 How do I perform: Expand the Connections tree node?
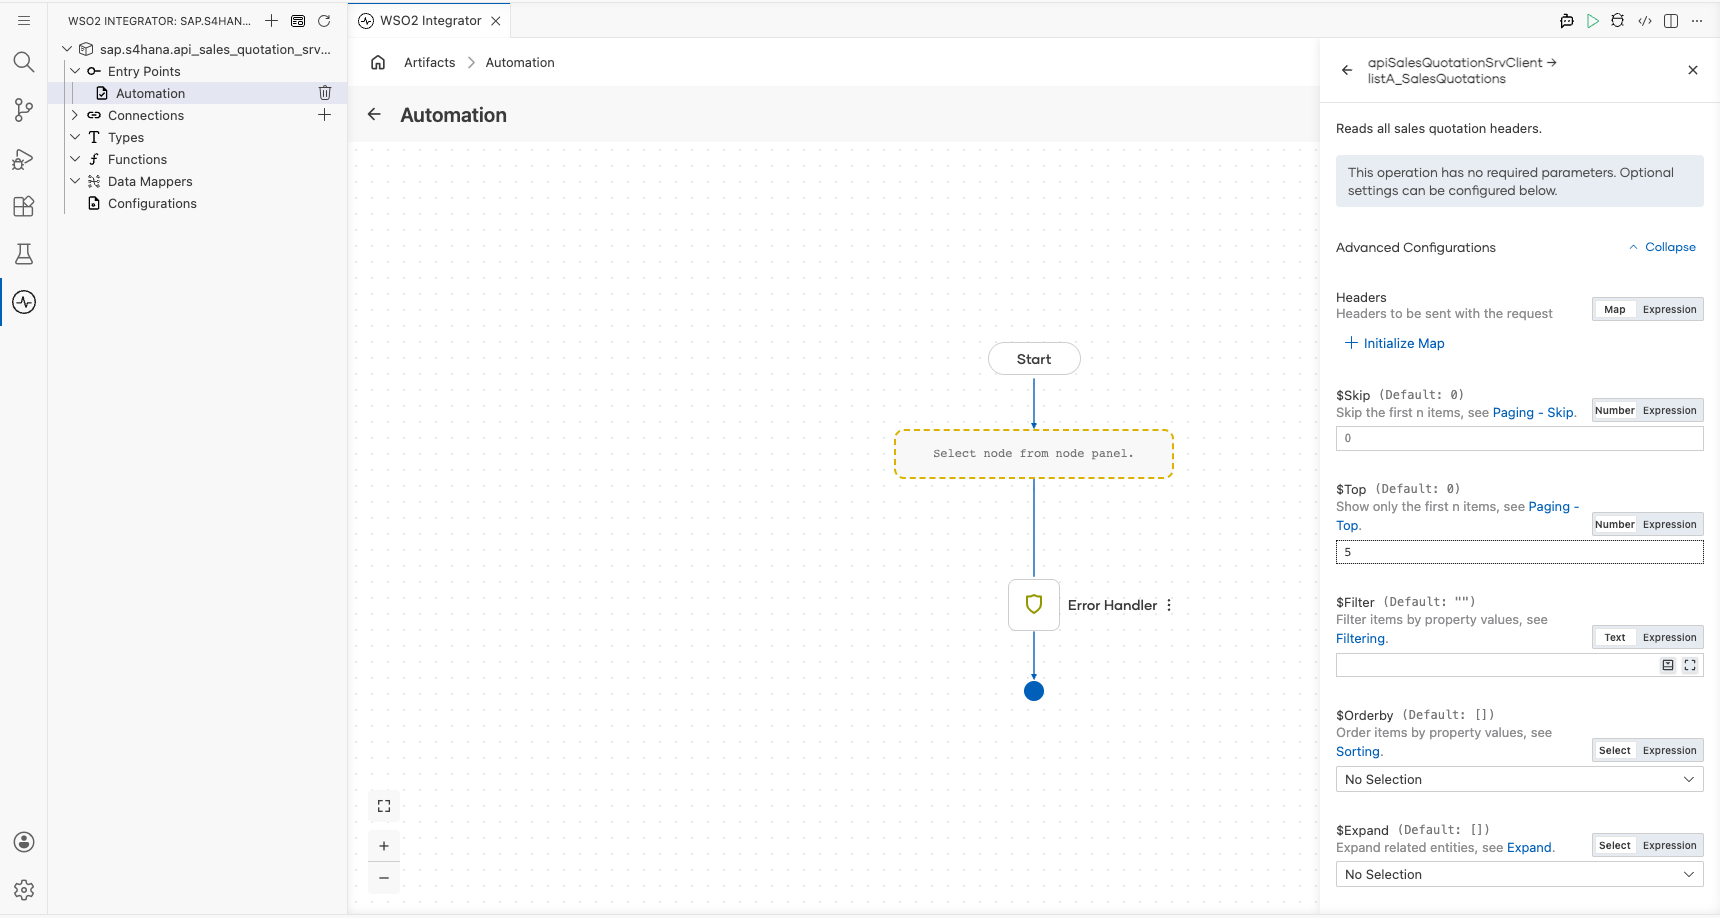[x=75, y=115]
